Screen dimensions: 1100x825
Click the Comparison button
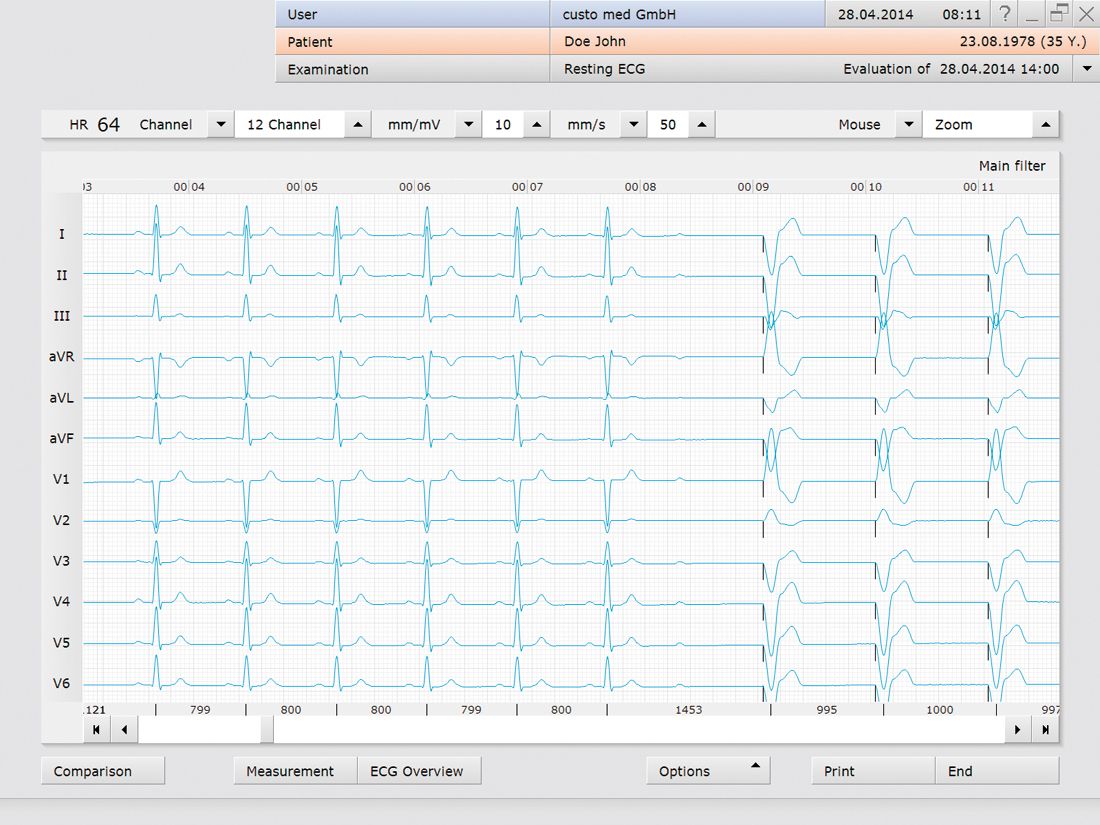[x=101, y=771]
